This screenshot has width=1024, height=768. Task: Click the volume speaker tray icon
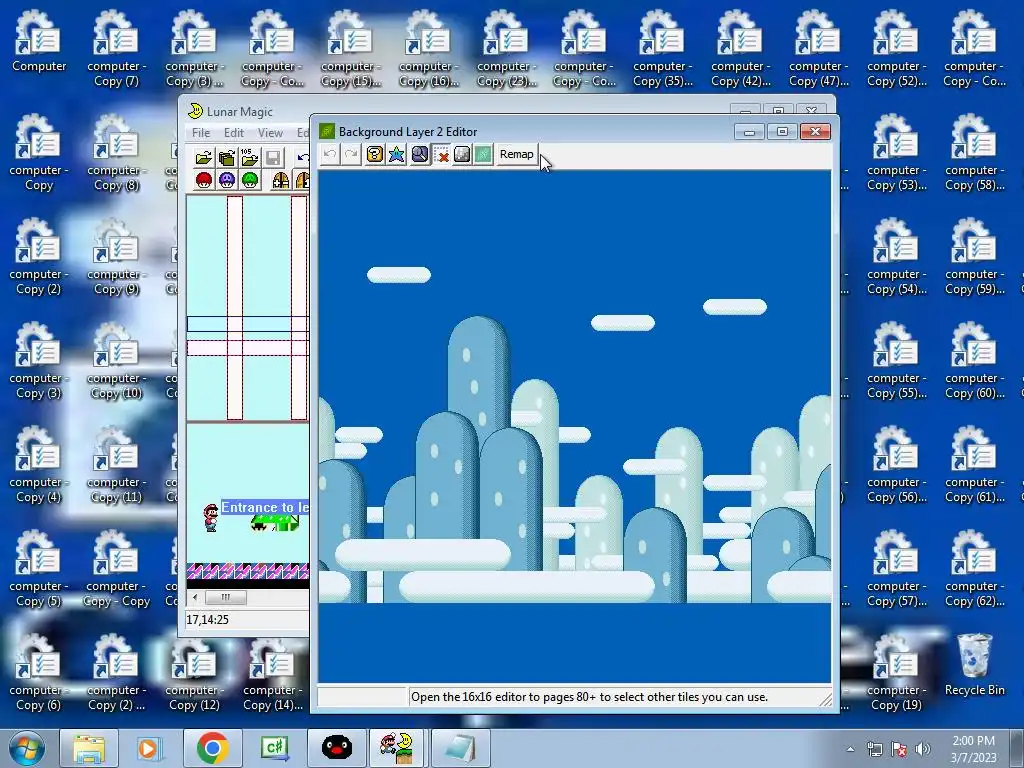922,749
